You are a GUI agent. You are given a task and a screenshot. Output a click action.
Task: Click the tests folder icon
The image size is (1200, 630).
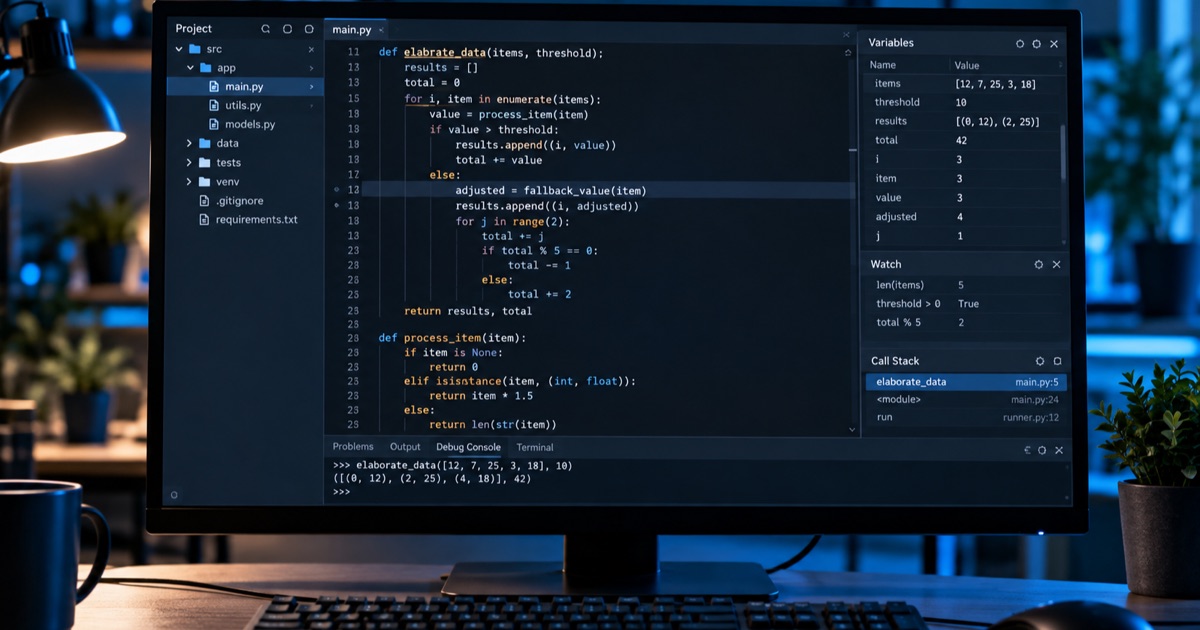205,163
